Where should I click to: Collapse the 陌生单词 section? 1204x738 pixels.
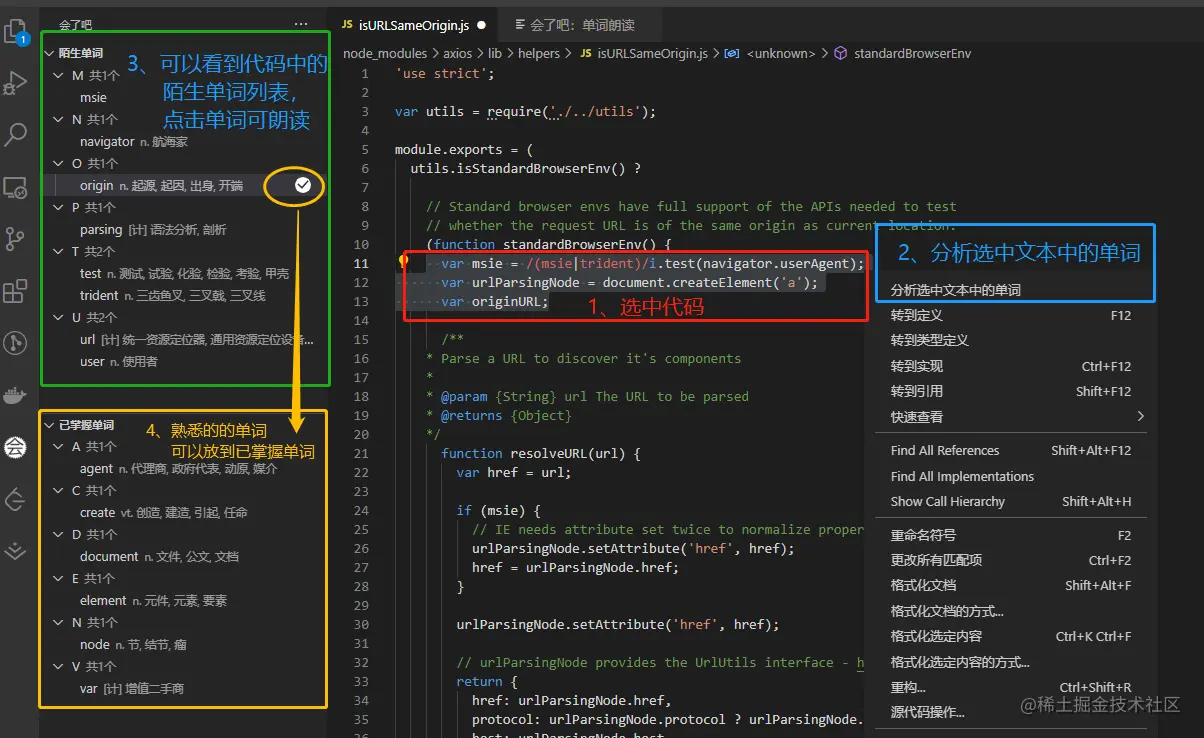coord(49,53)
